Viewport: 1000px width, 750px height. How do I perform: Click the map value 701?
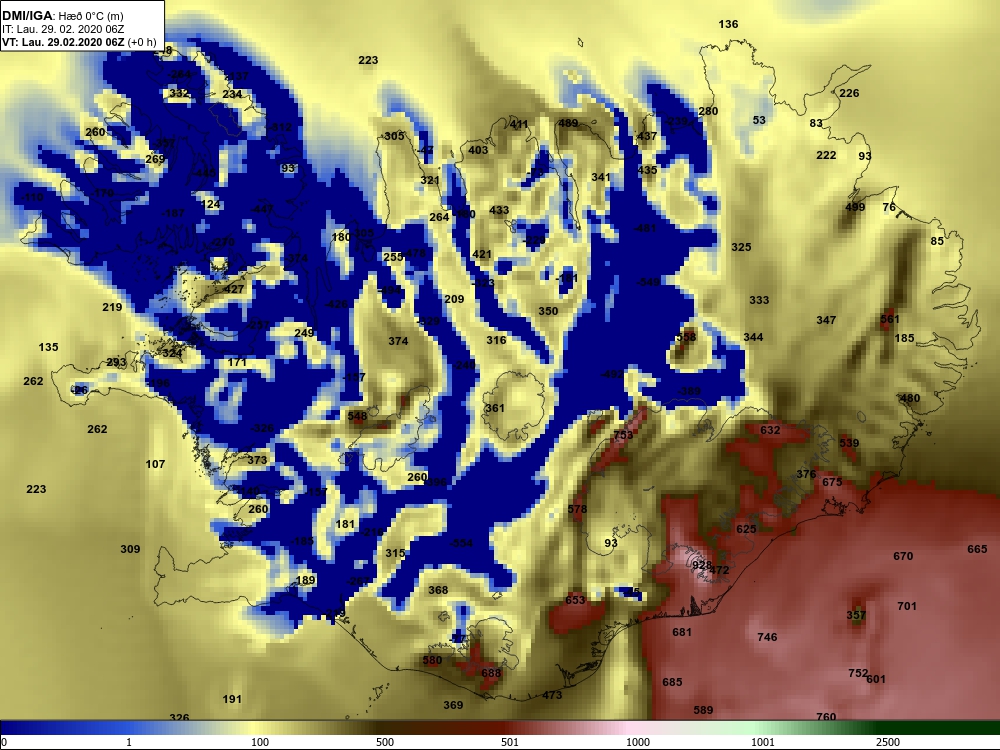(907, 606)
